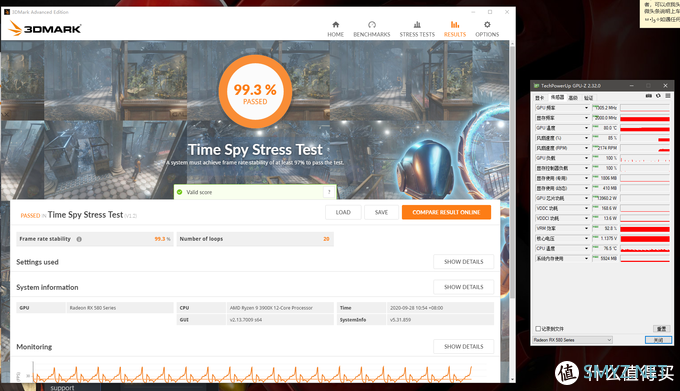680x391 pixels.
Task: Expand the GPU 温度 sensor dropdown arrow
Action: pyautogui.click(x=586, y=128)
